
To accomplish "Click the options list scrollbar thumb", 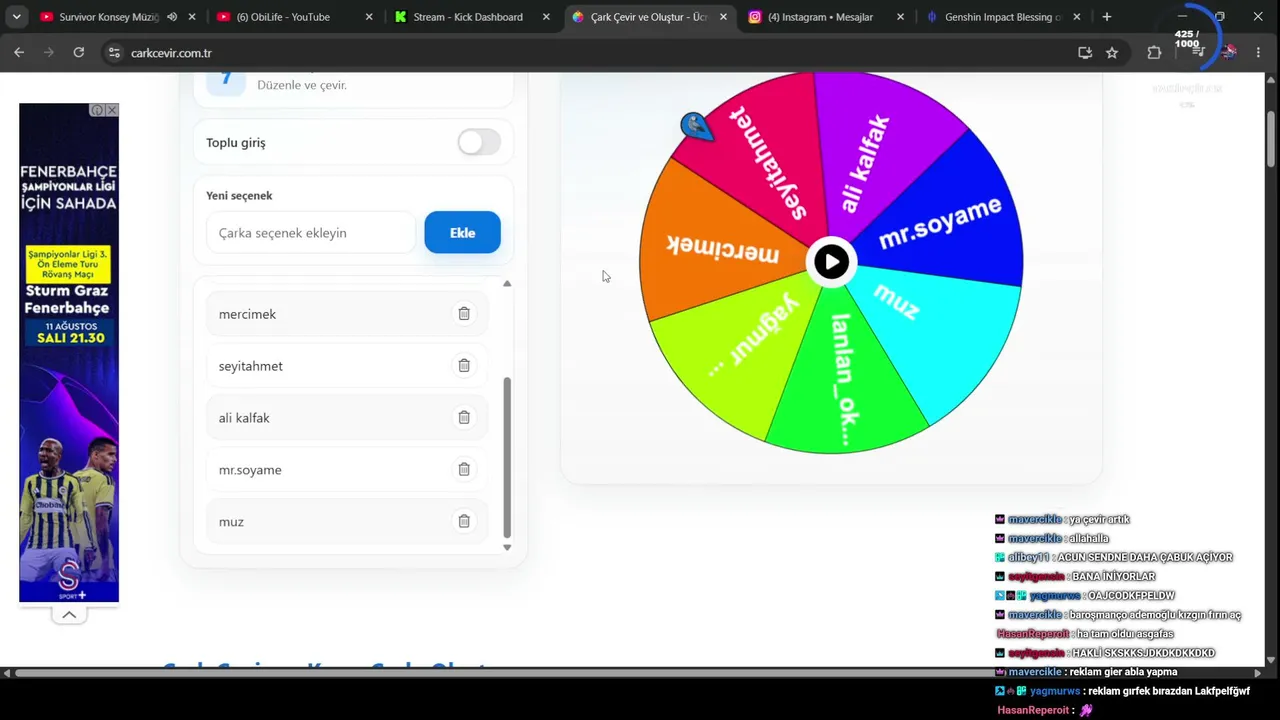I will click(507, 458).
